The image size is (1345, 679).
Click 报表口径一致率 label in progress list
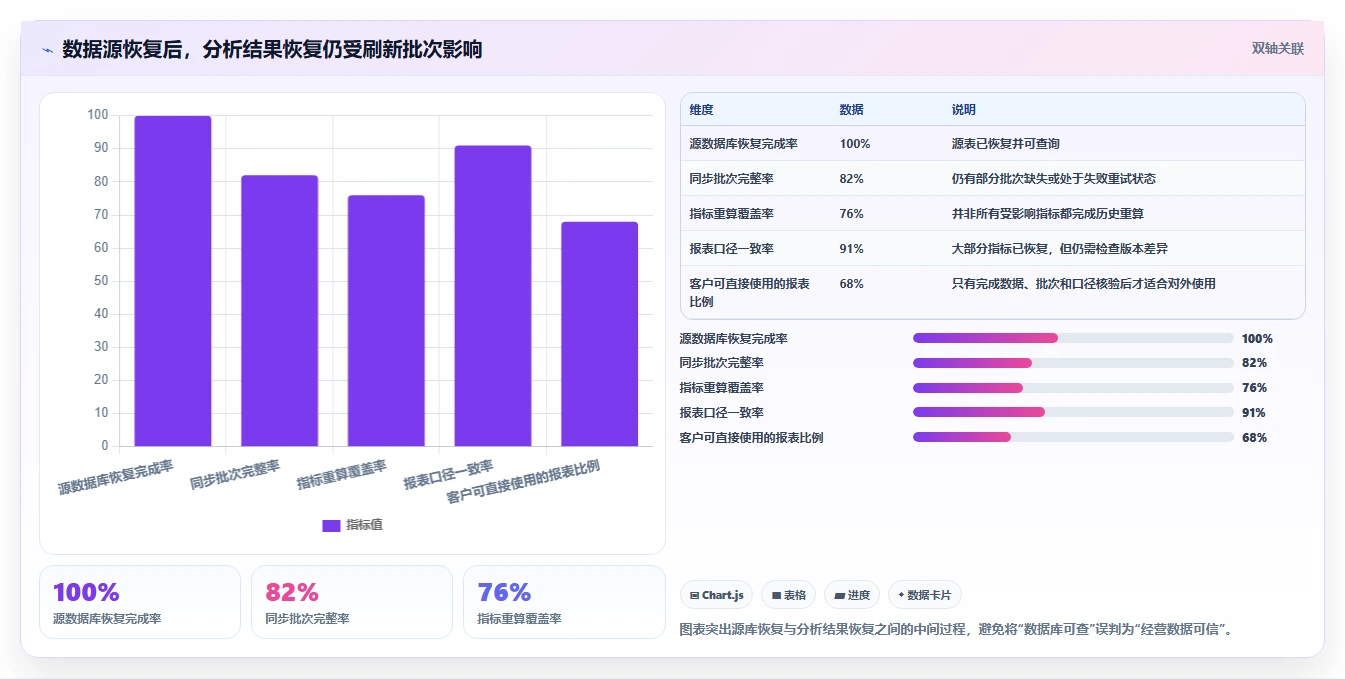point(721,413)
